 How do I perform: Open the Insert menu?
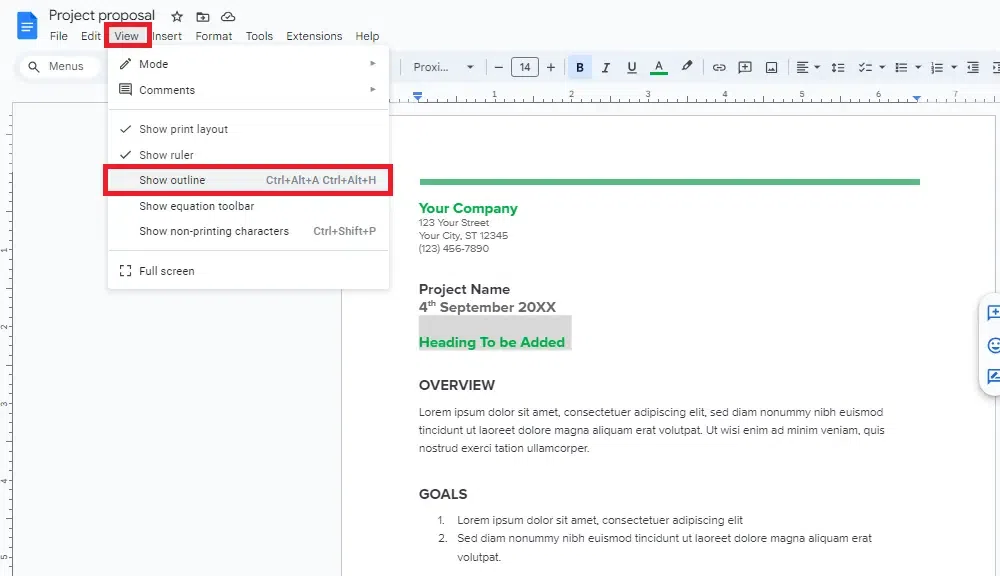pyautogui.click(x=167, y=36)
